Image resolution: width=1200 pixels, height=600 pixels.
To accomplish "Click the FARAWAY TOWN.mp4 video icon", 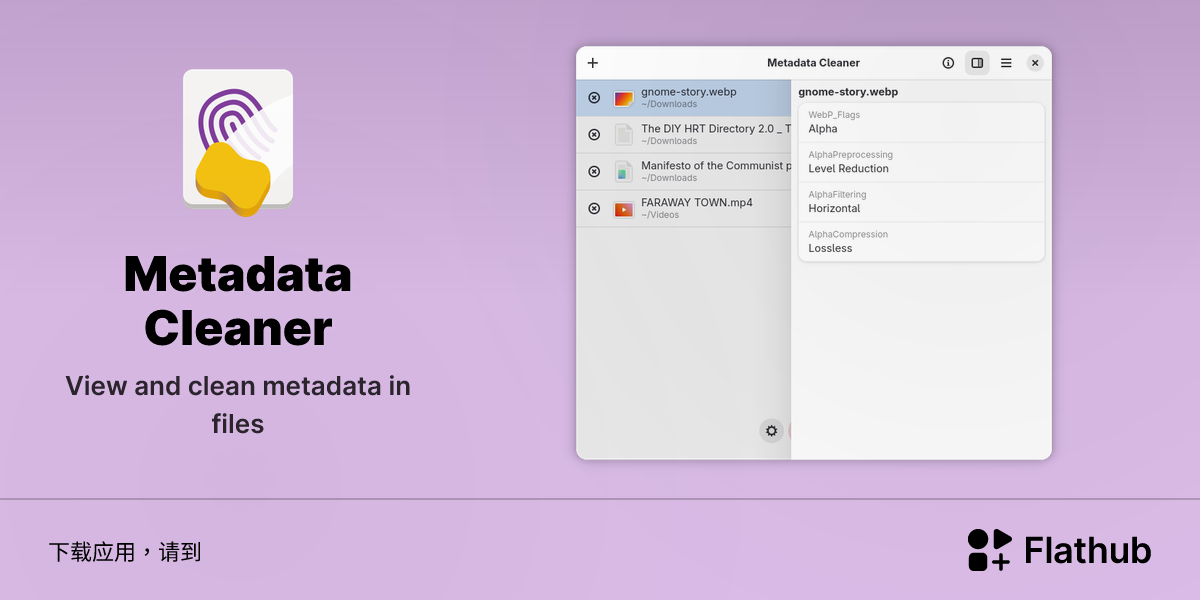I will pos(624,209).
